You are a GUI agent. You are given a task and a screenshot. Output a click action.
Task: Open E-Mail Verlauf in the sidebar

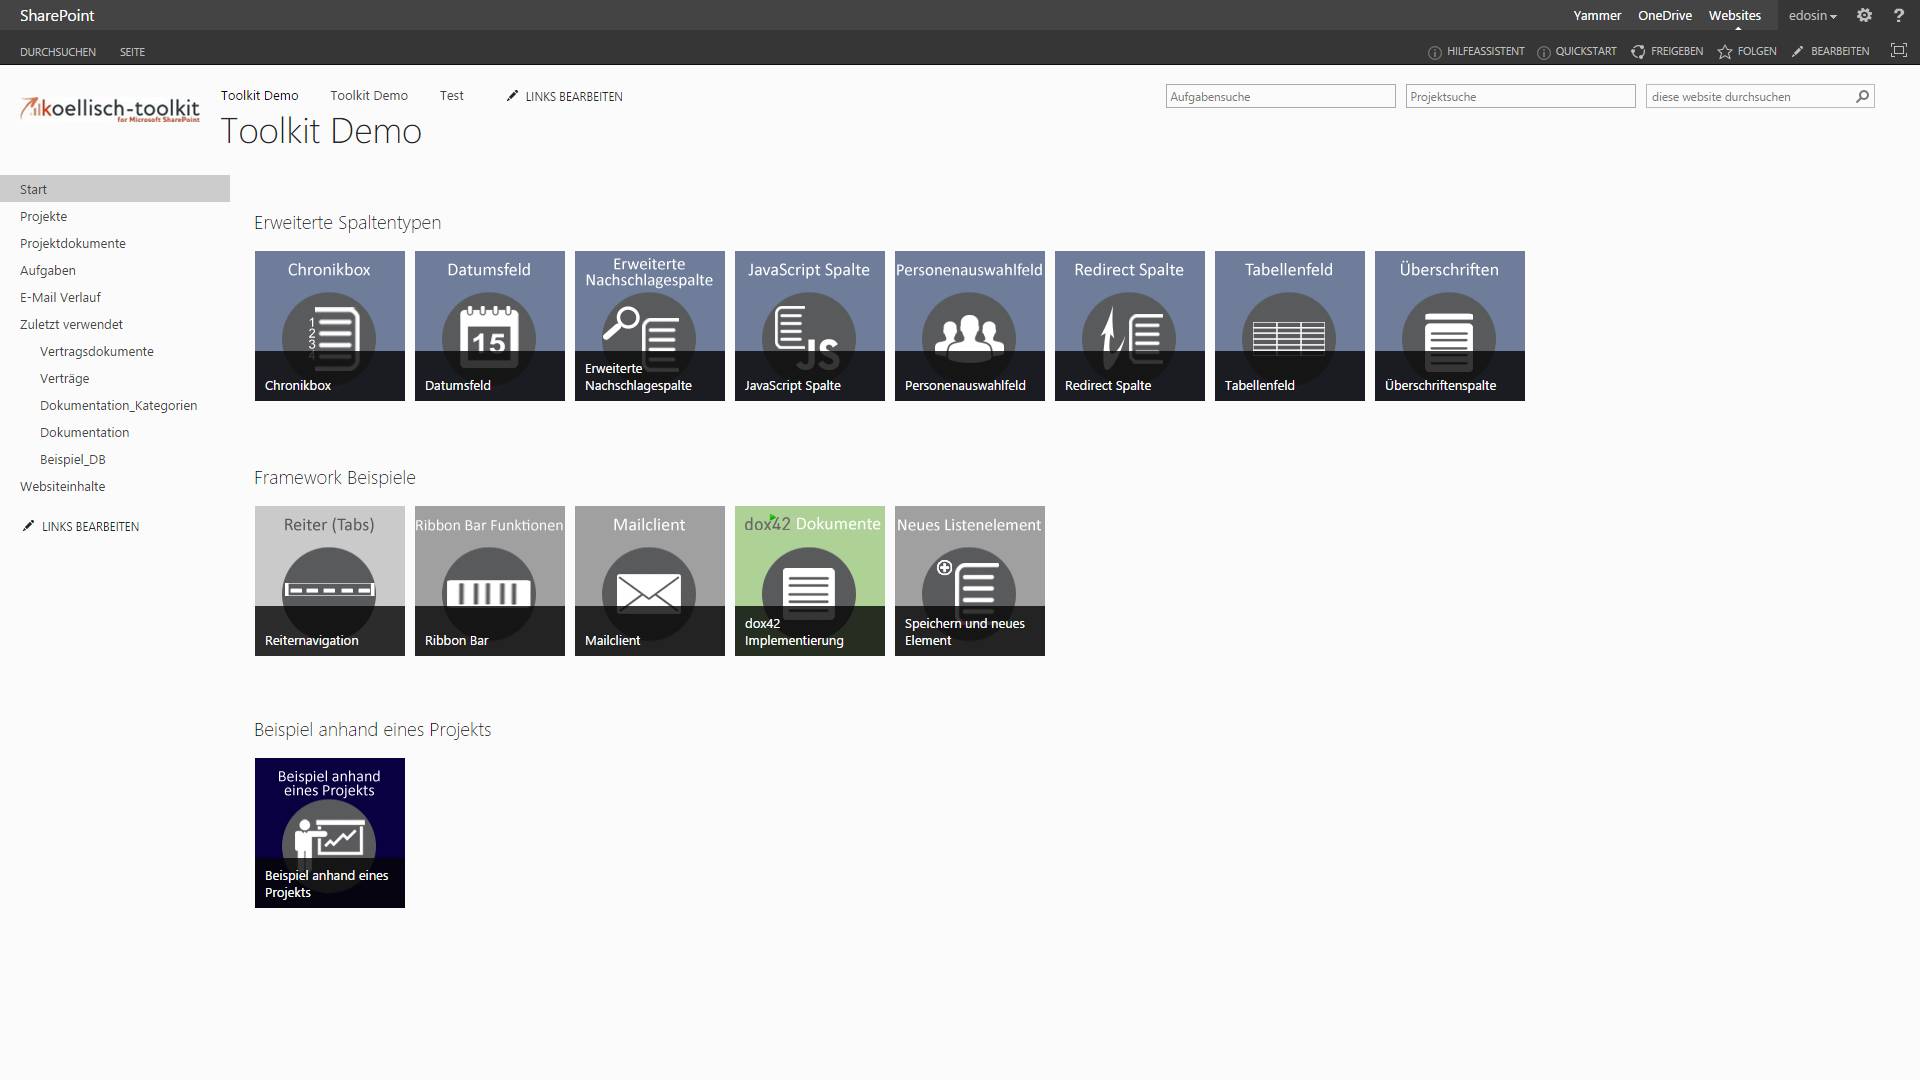click(x=60, y=297)
